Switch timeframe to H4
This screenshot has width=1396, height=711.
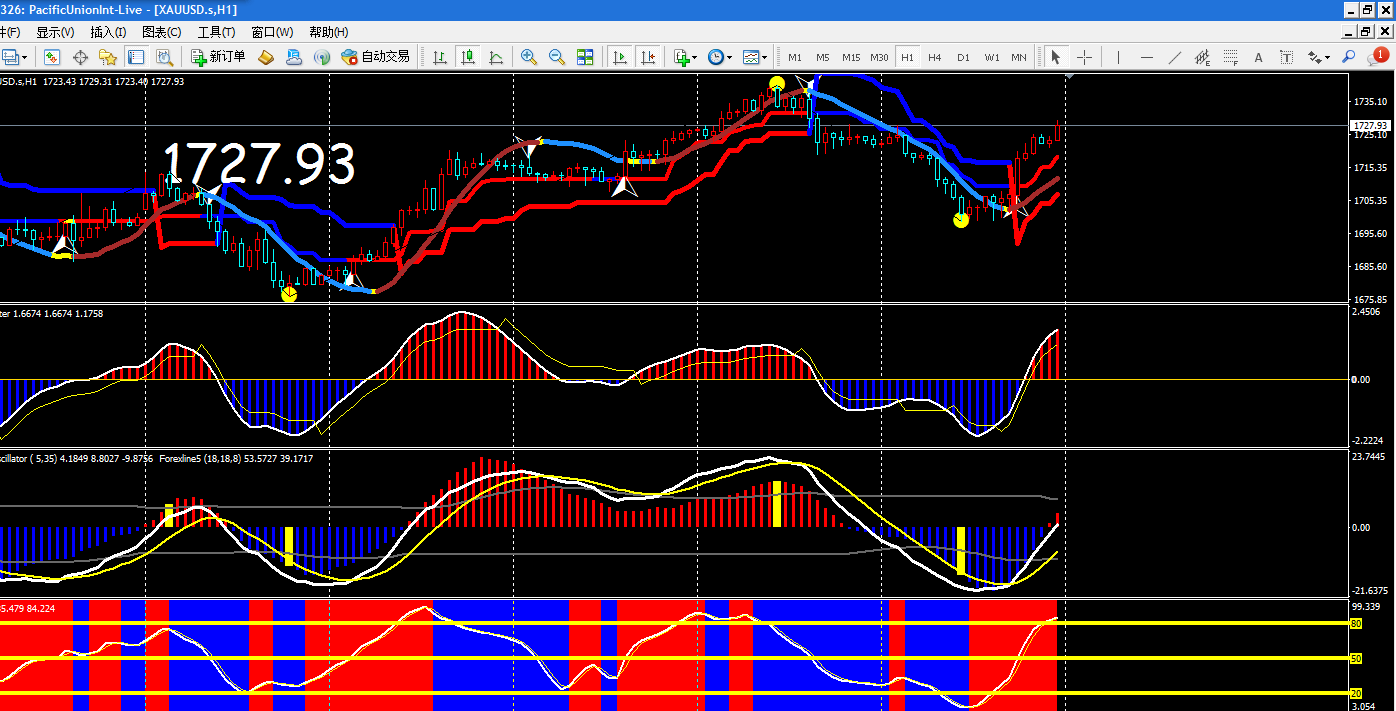tap(935, 57)
